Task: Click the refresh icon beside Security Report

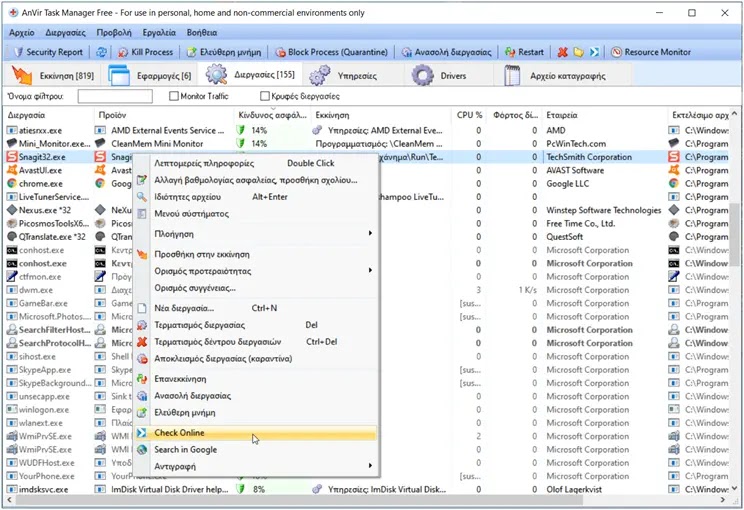Action: (101, 52)
